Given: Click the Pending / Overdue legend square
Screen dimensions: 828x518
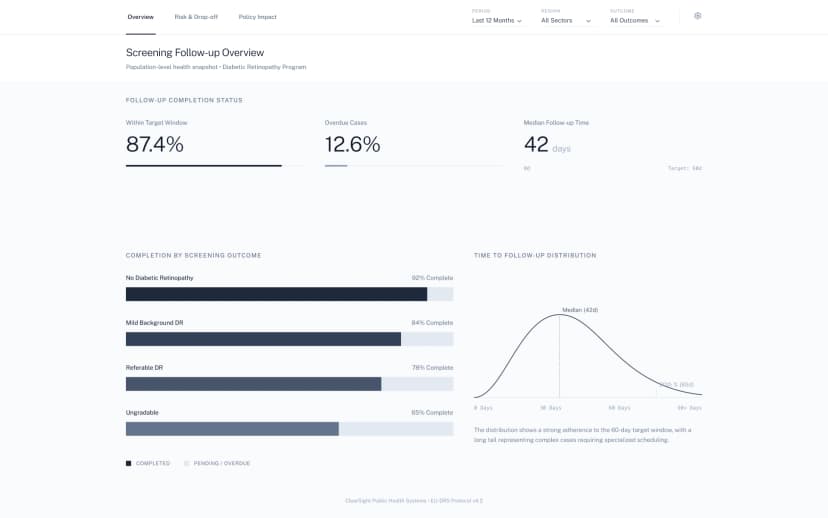Looking at the screenshot, I should point(186,463).
